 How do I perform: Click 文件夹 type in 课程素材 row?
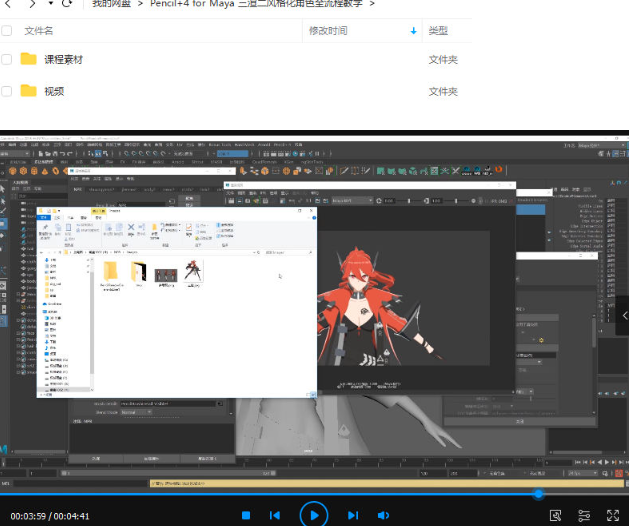pos(443,59)
